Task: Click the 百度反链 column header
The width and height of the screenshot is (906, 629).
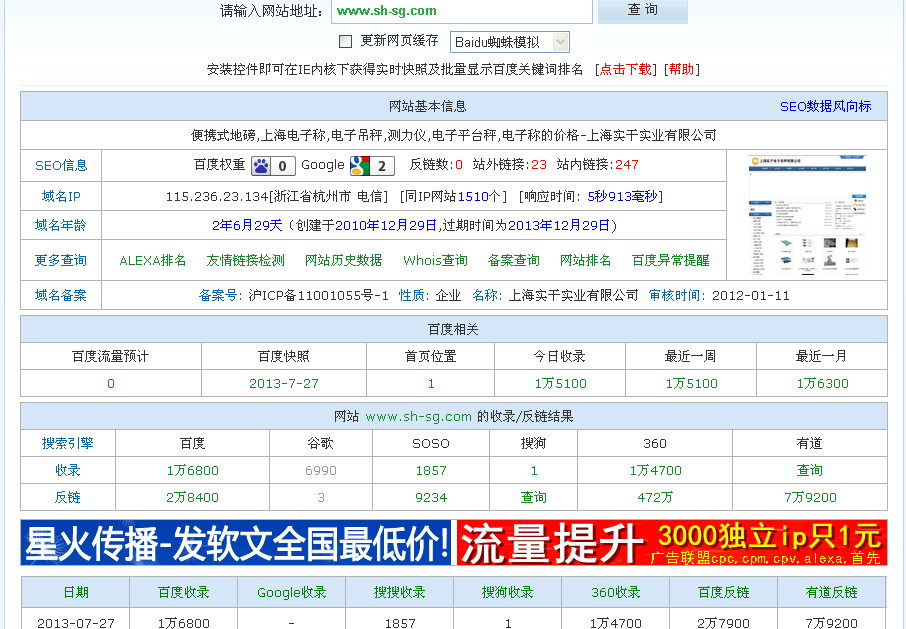Action: pyautogui.click(x=723, y=592)
